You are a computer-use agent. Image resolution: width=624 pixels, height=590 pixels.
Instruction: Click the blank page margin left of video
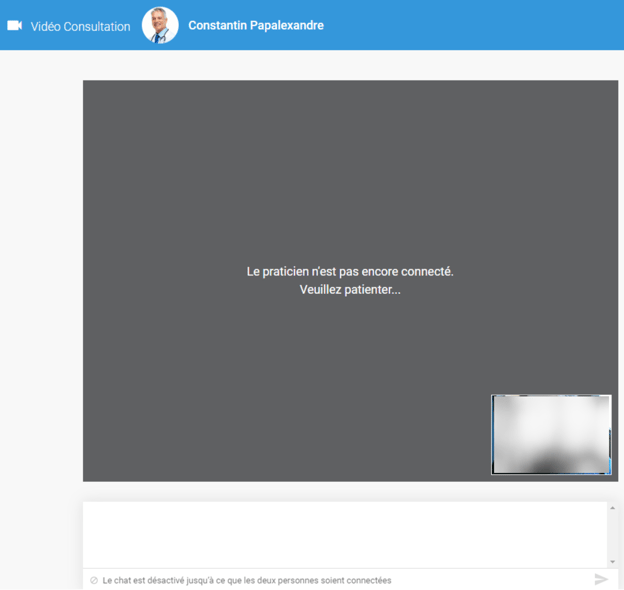(40, 300)
